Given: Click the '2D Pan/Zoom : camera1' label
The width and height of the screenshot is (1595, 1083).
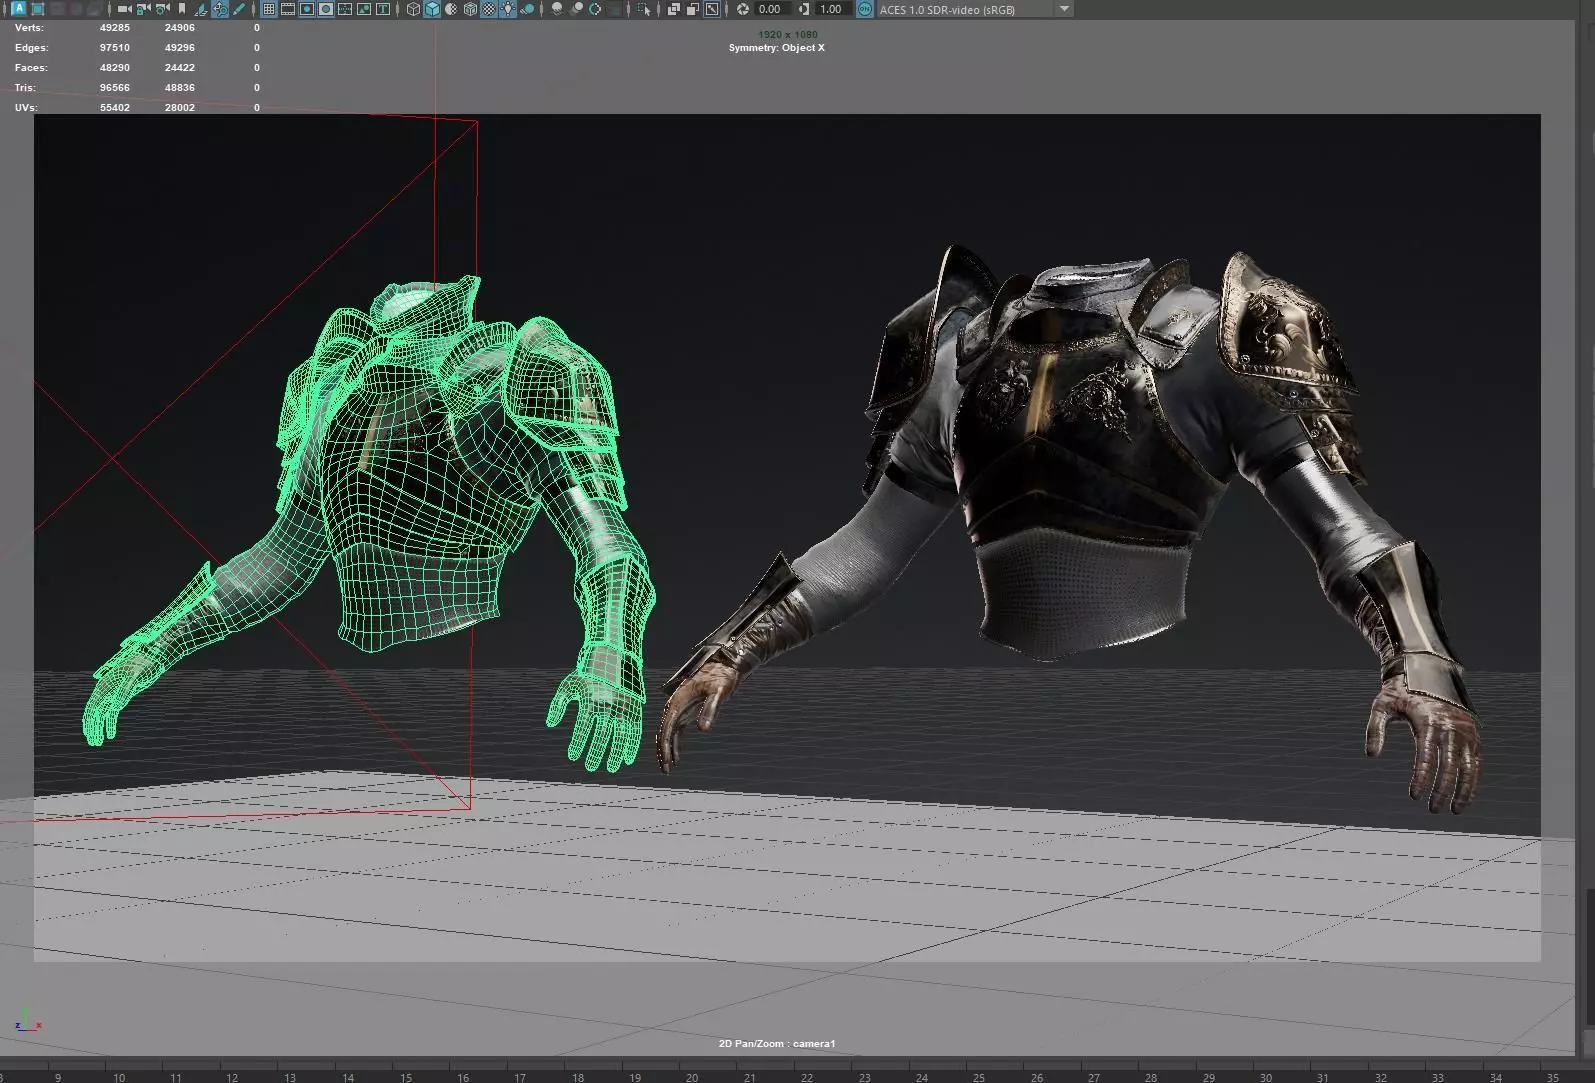Looking at the screenshot, I should tap(777, 1044).
